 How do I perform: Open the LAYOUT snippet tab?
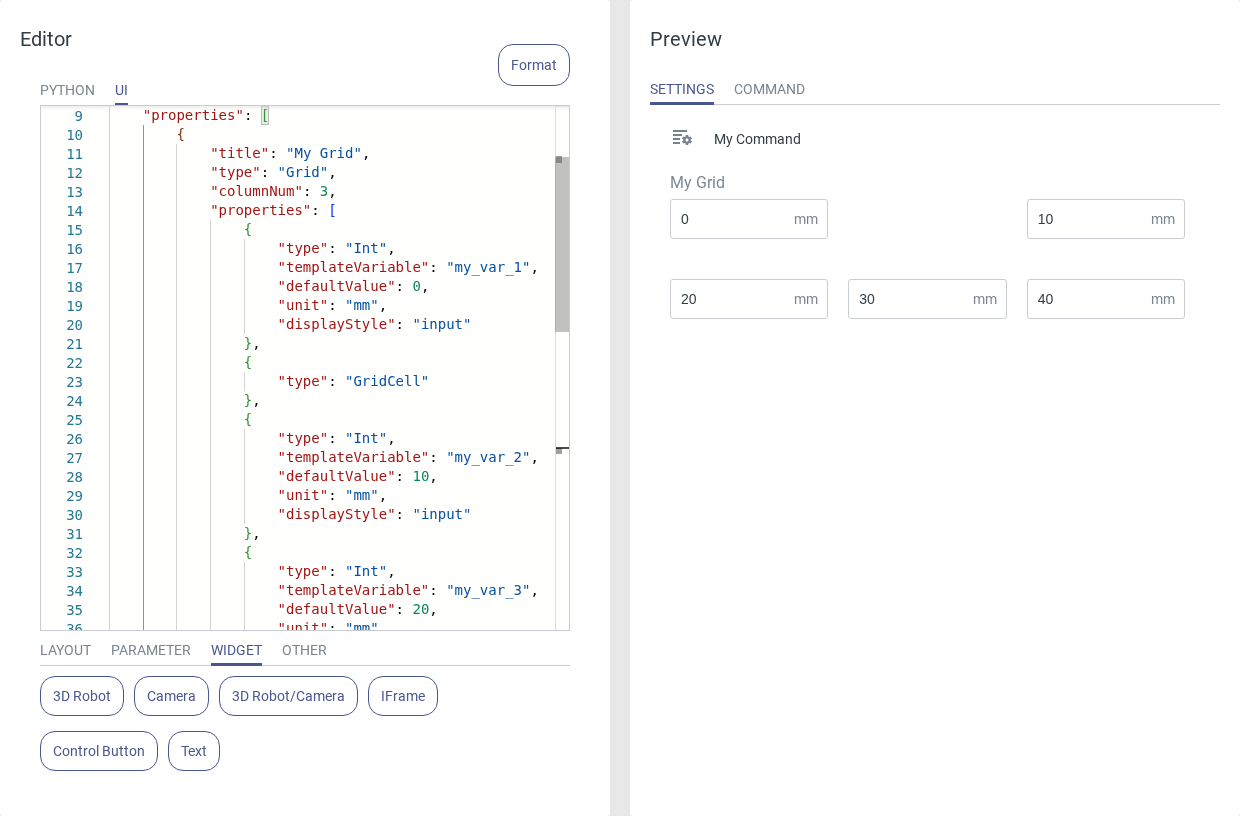(x=65, y=650)
